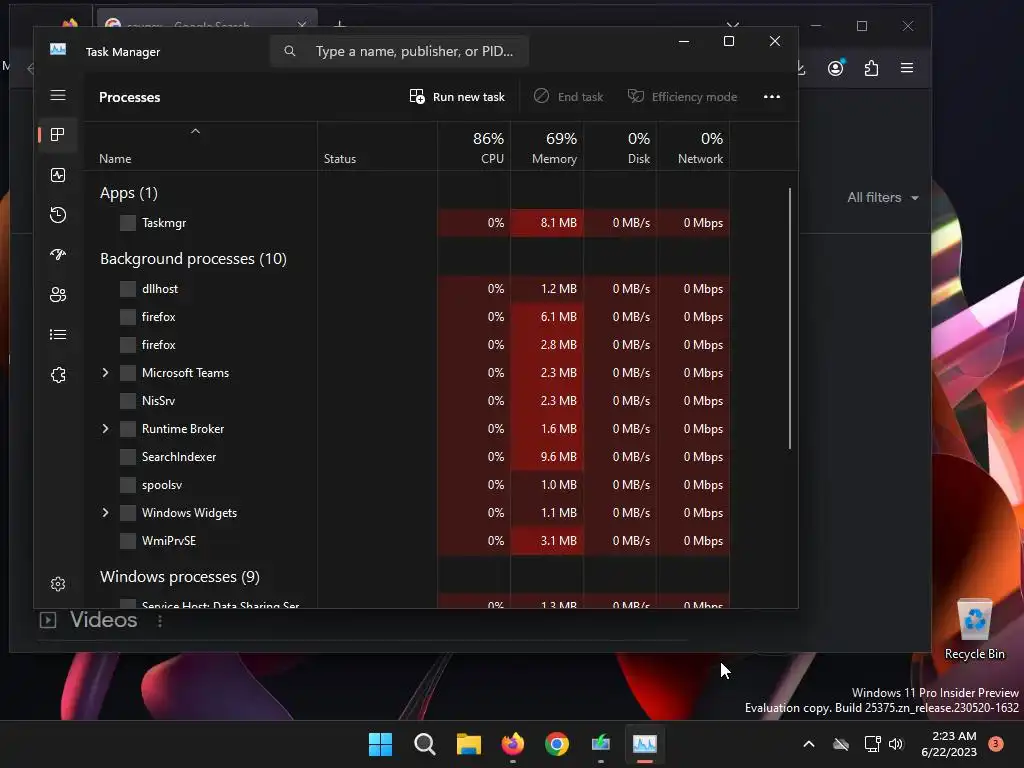Open Firefox account icon in browser toolbar
Viewport: 1024px width, 768px height.
[836, 68]
